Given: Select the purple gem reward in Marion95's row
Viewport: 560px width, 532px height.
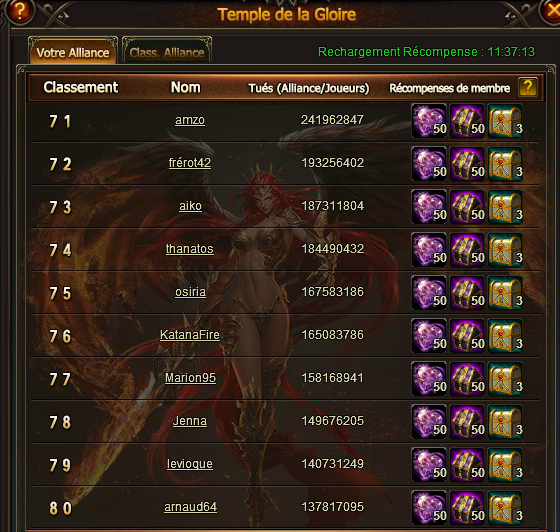Looking at the screenshot, I should [x=429, y=379].
